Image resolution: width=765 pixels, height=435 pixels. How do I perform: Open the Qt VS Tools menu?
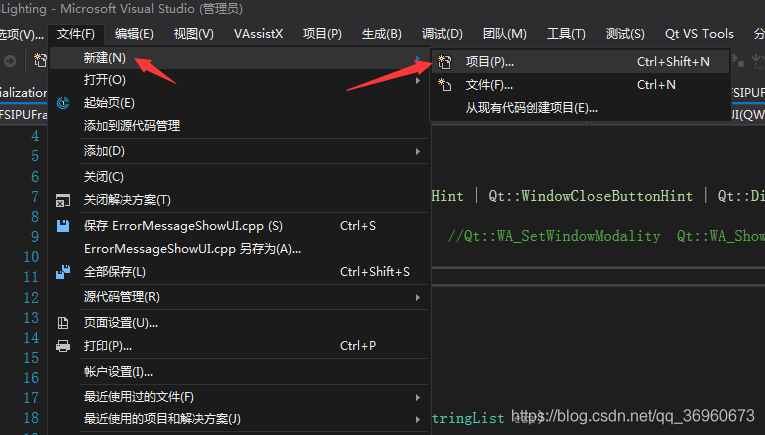pos(699,34)
